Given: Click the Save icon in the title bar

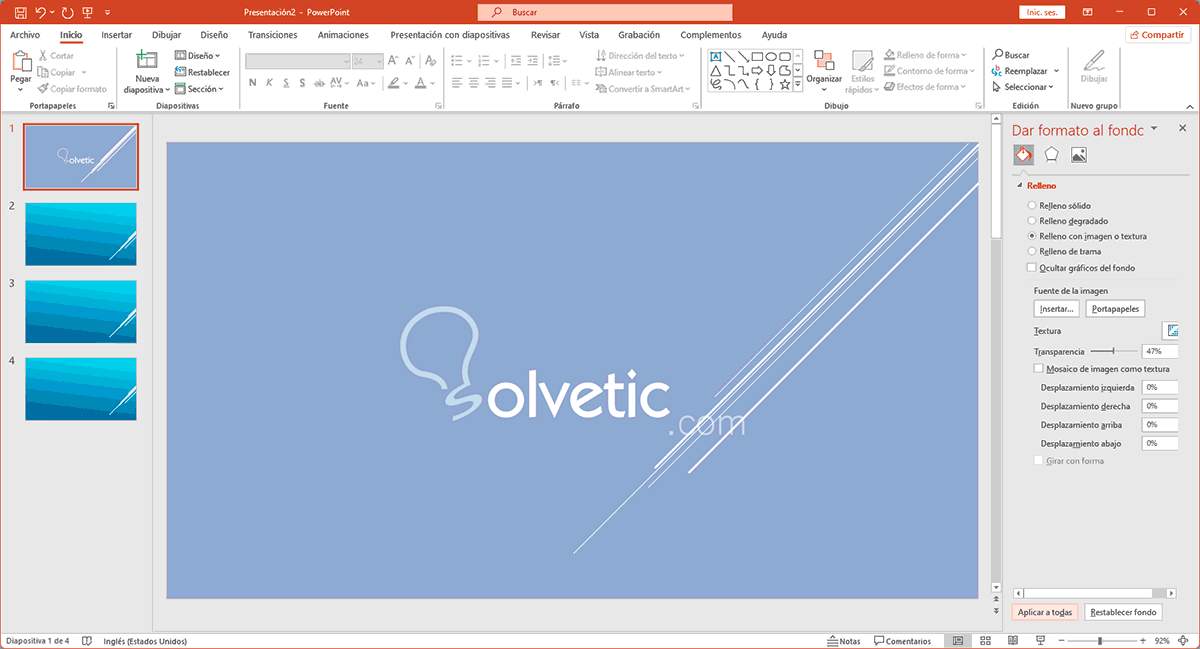Looking at the screenshot, I should coord(19,12).
